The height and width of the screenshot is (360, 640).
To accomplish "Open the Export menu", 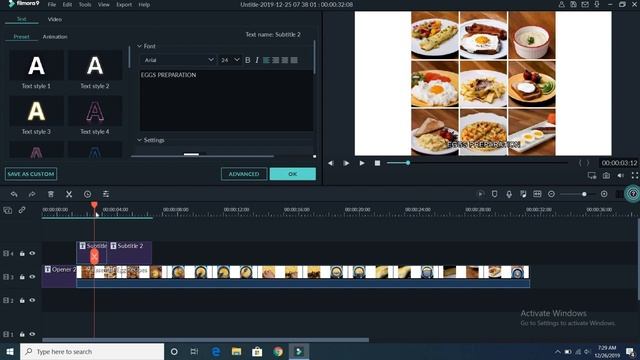I will pos(124,4).
